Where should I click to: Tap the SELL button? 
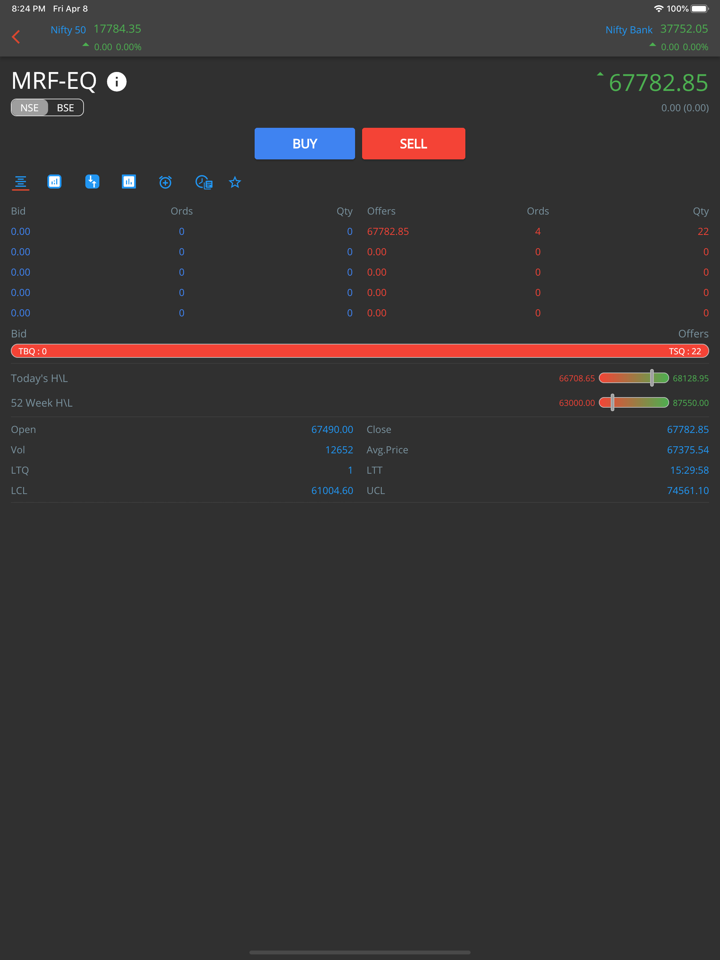pyautogui.click(x=413, y=143)
